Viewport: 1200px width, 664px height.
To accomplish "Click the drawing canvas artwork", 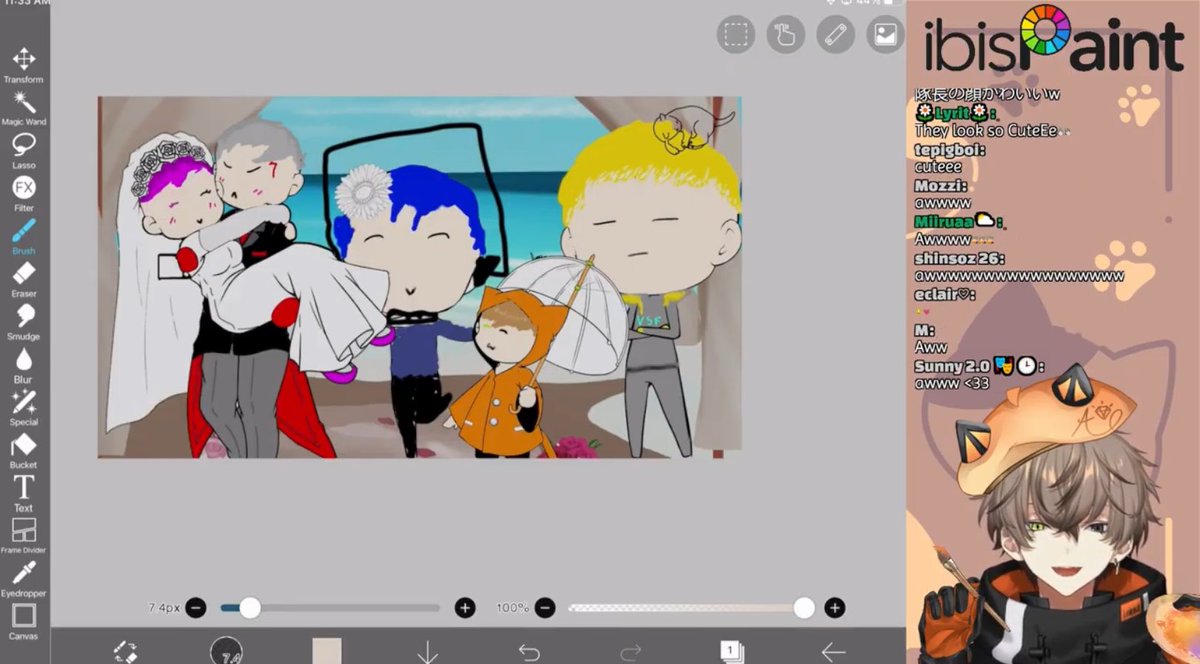I will pos(420,277).
